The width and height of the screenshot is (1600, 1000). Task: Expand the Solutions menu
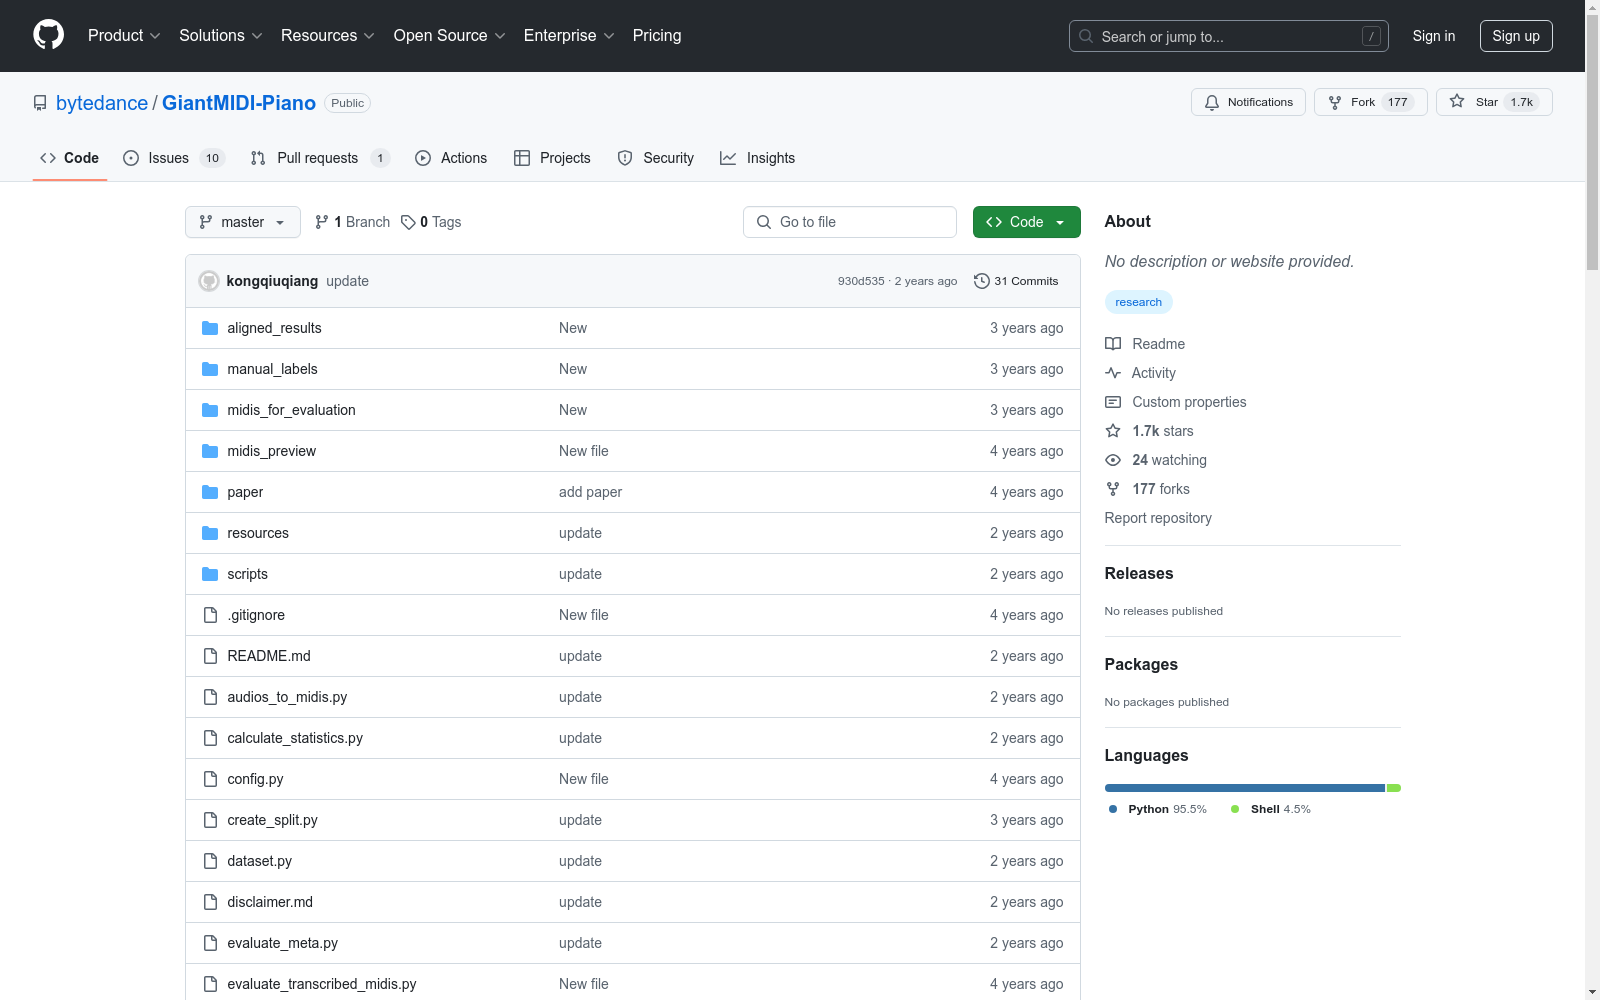pyautogui.click(x=221, y=35)
